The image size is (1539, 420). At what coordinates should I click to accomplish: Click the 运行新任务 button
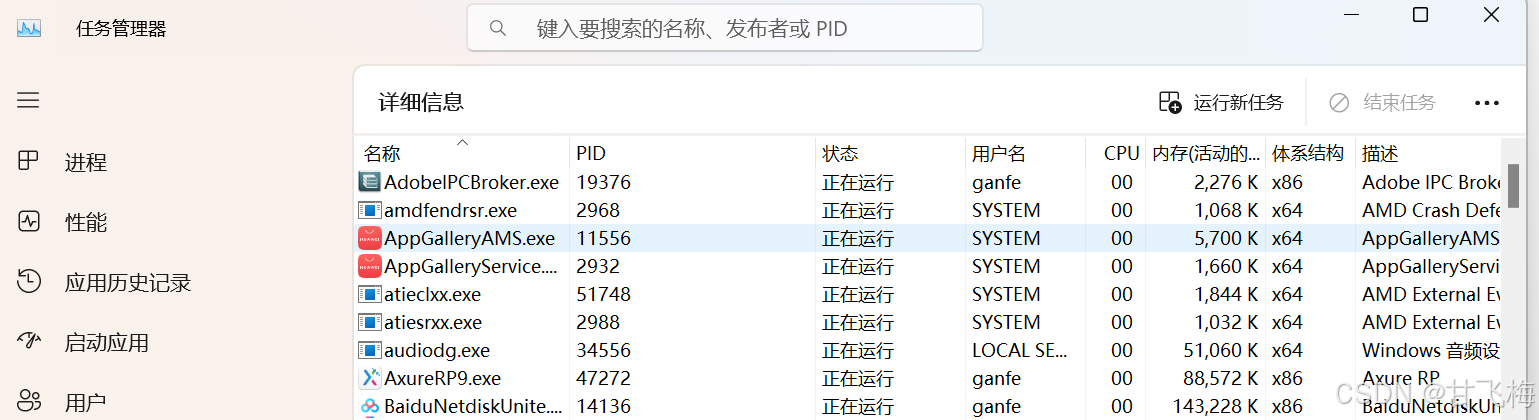click(1221, 102)
